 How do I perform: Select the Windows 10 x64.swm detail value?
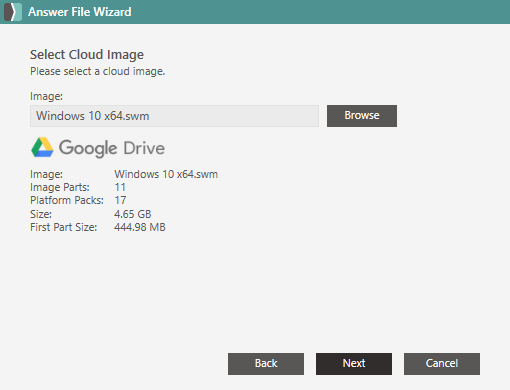point(166,174)
